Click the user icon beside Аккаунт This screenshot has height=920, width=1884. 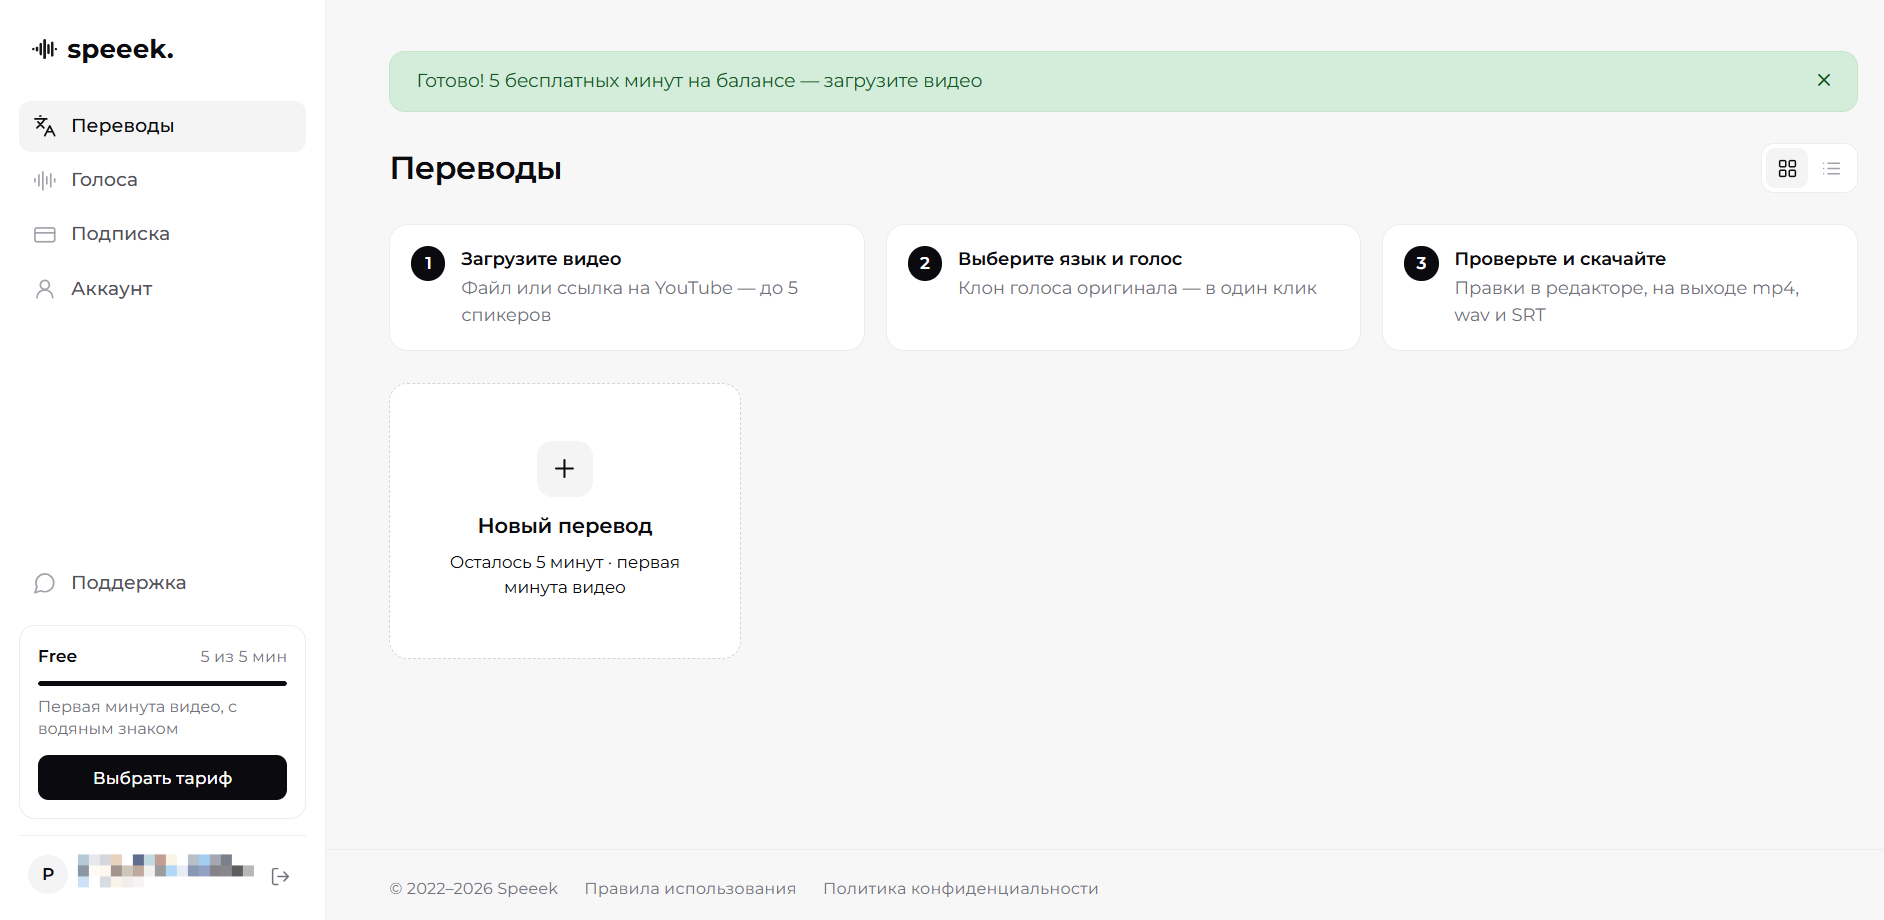tap(45, 289)
